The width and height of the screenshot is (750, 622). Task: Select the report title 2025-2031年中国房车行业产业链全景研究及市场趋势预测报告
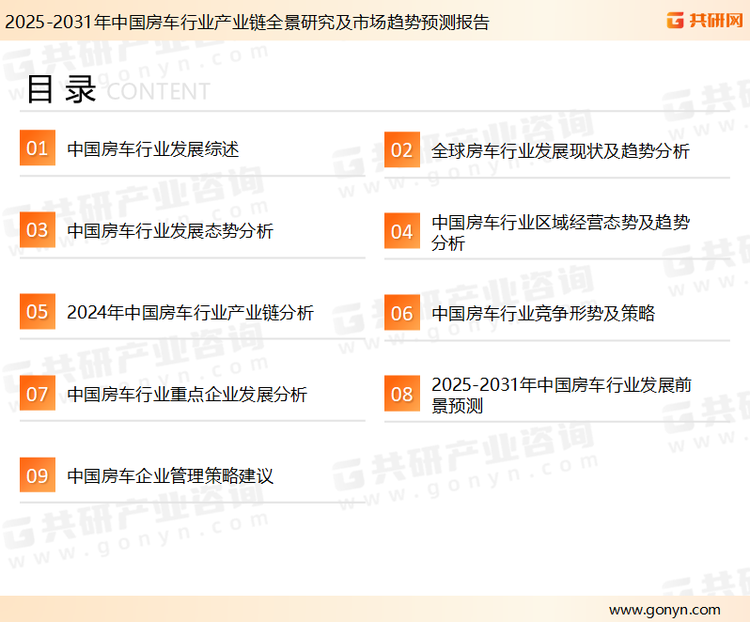(247, 22)
